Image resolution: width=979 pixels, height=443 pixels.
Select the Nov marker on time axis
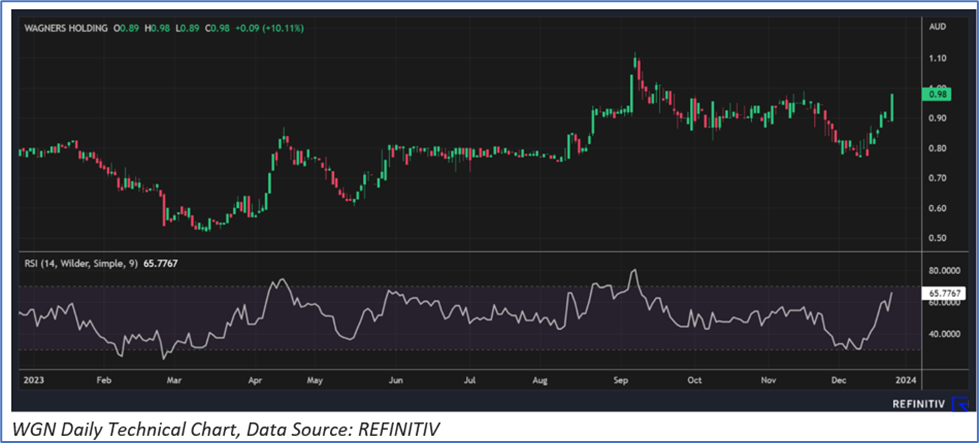(x=769, y=381)
